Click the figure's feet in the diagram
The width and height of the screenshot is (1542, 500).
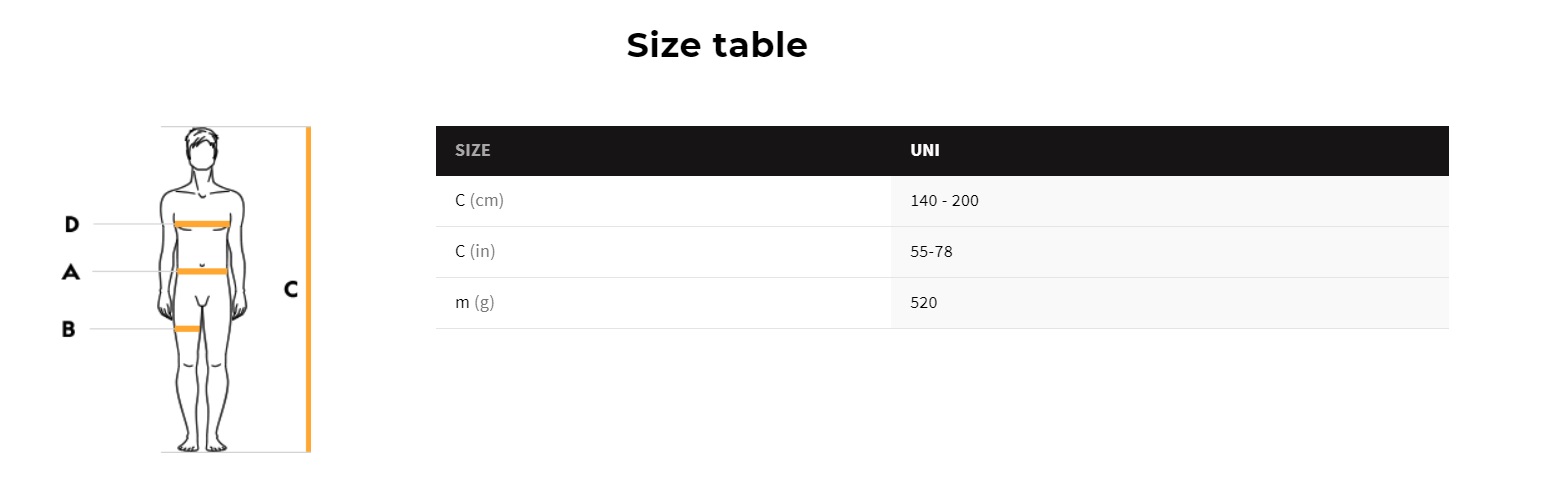point(202,443)
